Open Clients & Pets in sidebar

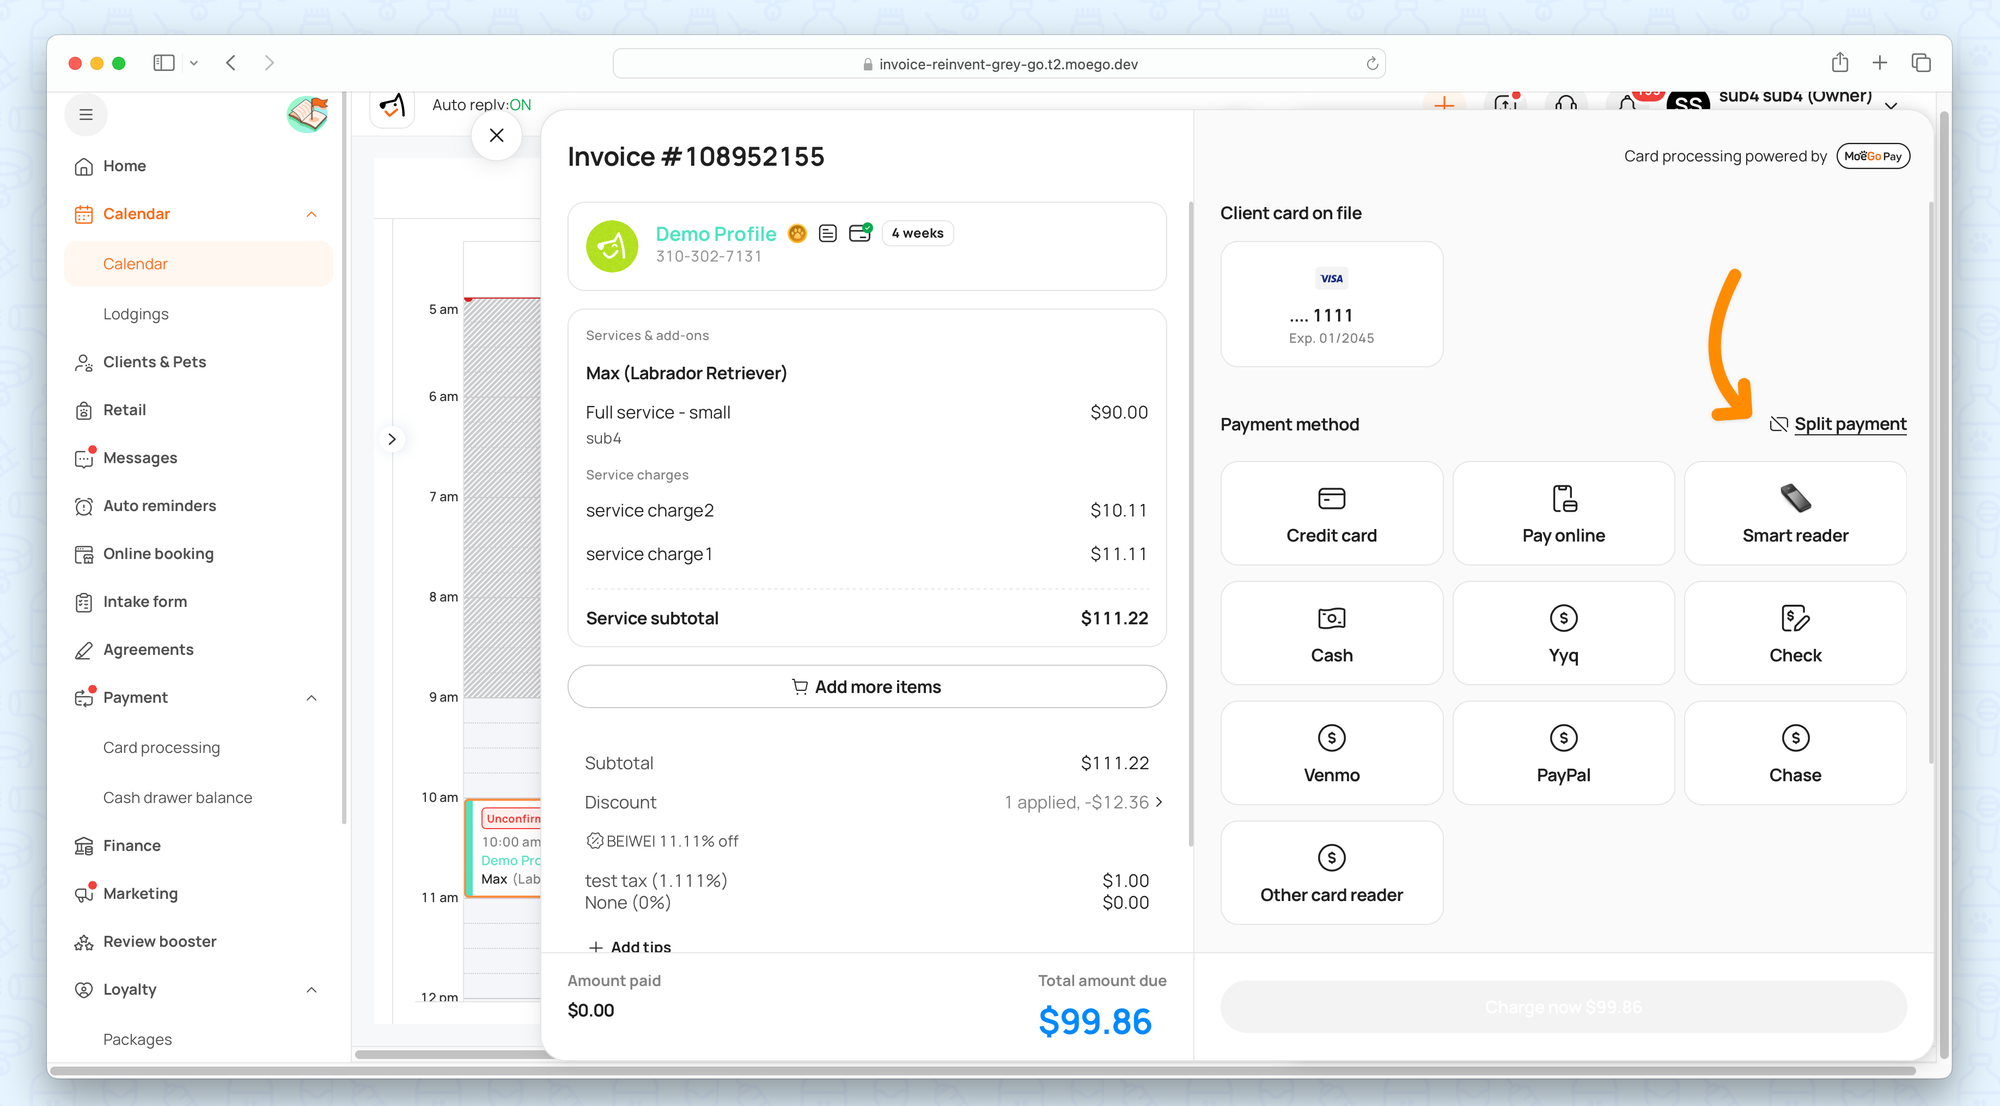(x=154, y=362)
